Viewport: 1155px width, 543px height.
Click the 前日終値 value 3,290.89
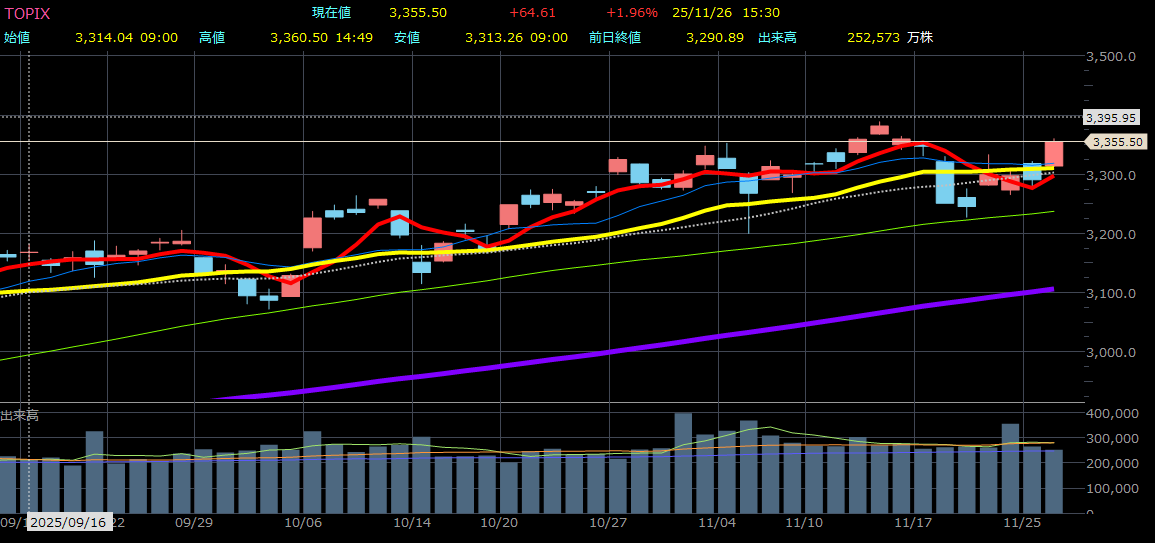tap(715, 37)
